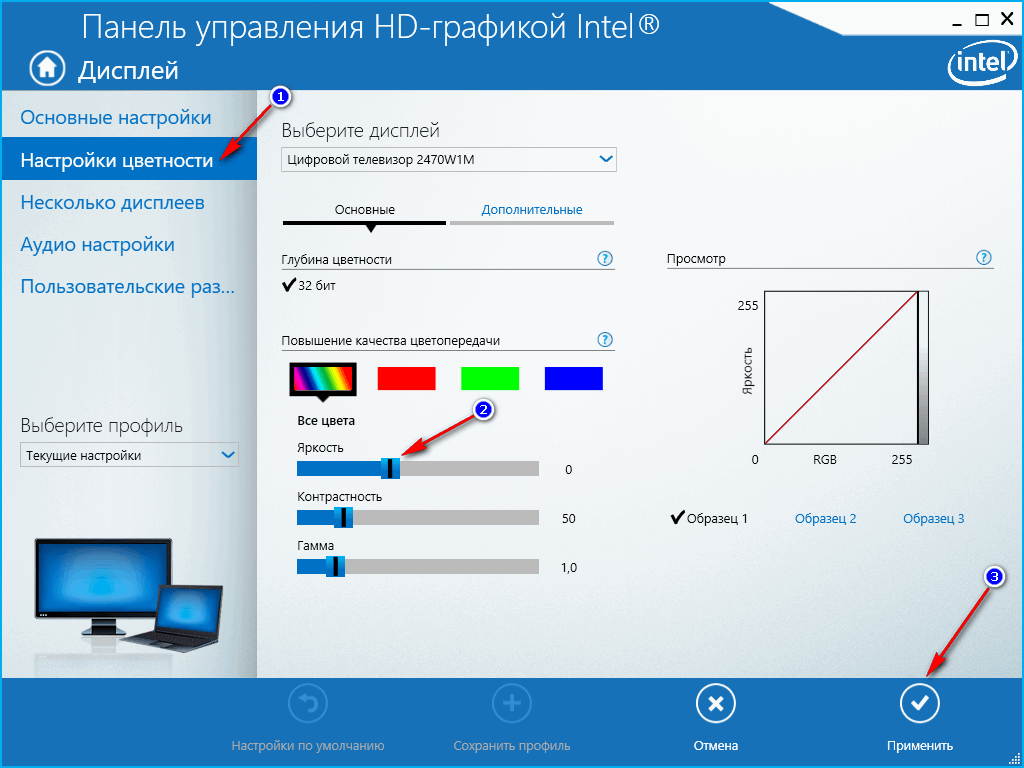1024x768 pixels.
Task: Select the all-colors rainbow swatch
Action: 323,379
